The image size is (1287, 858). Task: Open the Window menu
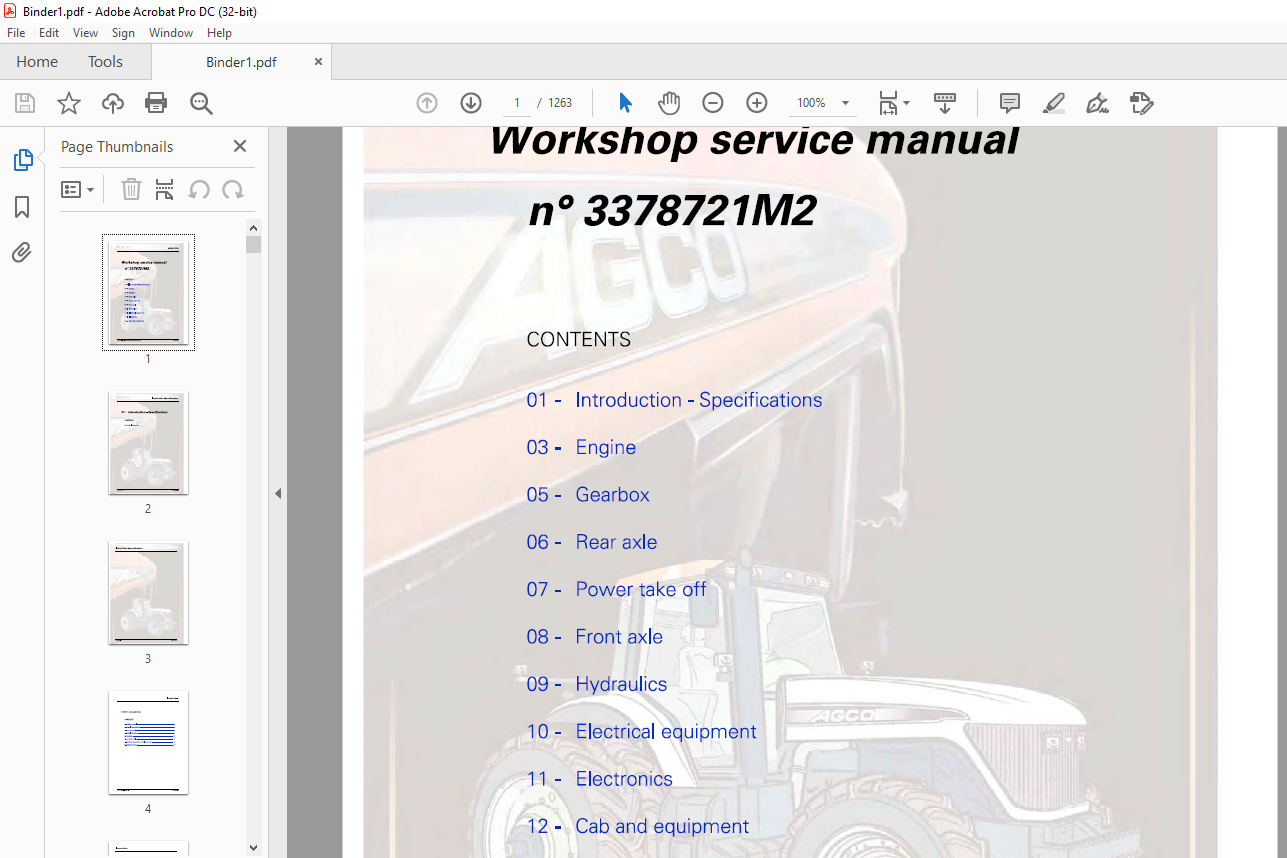171,33
